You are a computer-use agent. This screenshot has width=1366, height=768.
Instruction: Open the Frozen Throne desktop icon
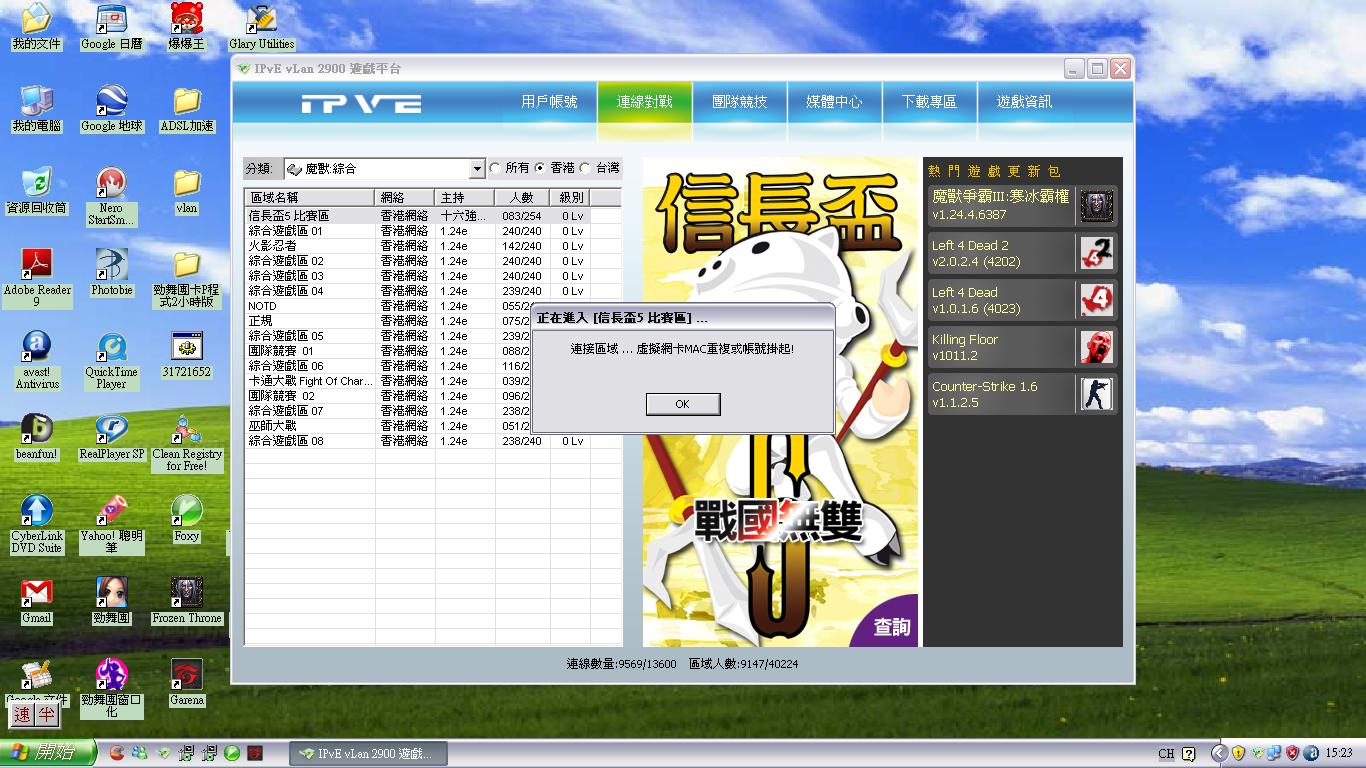(186, 593)
